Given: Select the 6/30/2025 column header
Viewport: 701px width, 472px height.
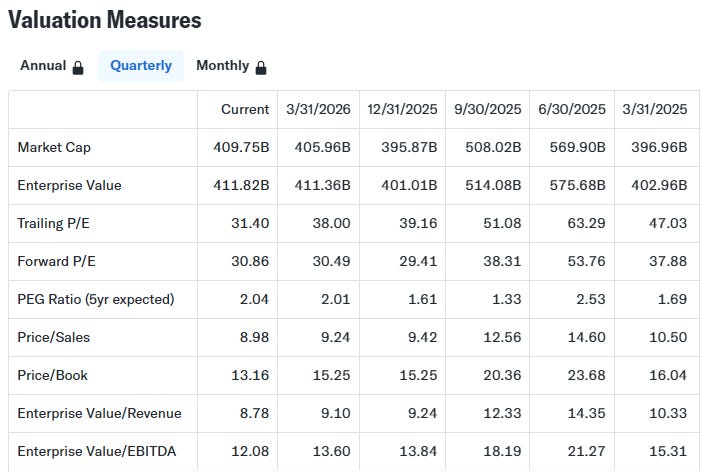Looking at the screenshot, I should [x=572, y=110].
